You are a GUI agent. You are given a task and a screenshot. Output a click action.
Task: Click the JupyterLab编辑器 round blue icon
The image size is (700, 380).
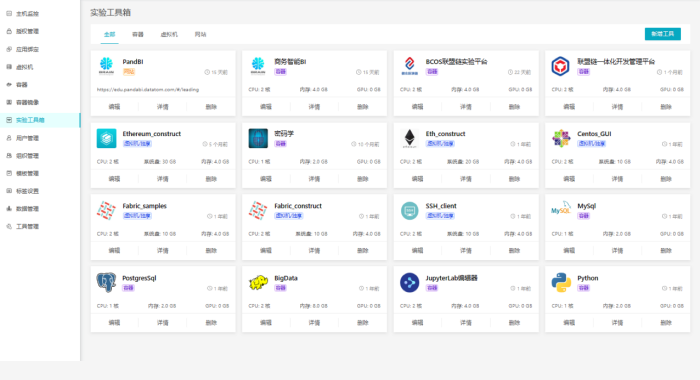(409, 283)
